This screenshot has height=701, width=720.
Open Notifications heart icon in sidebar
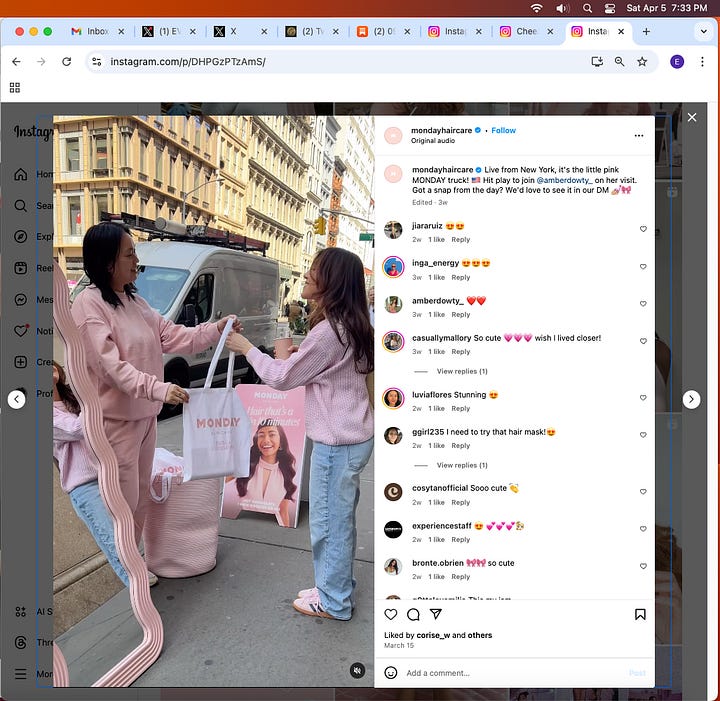(x=21, y=331)
